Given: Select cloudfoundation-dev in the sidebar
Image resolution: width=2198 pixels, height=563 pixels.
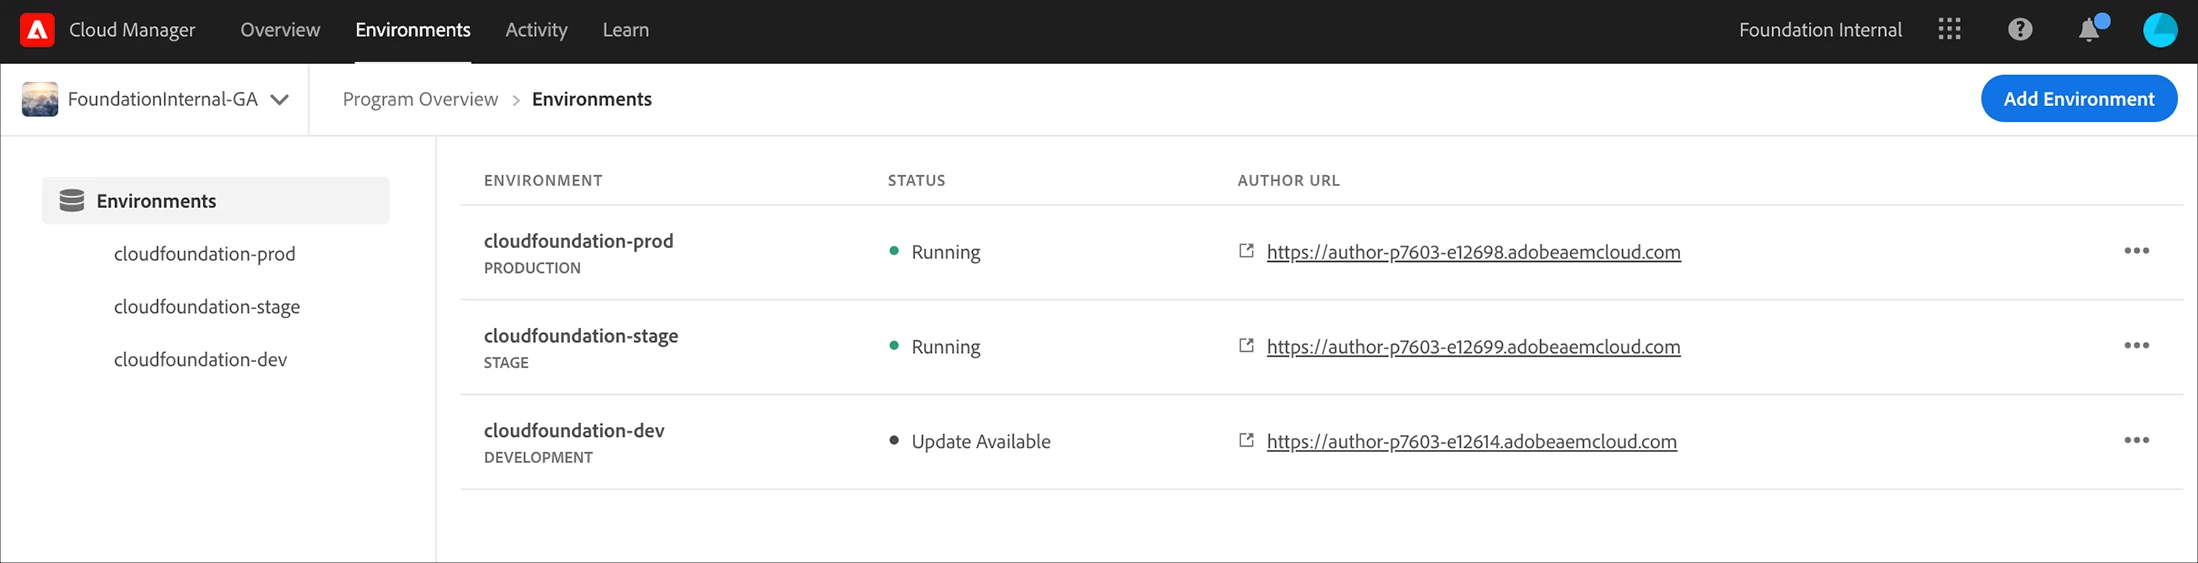Looking at the screenshot, I should pos(200,359).
